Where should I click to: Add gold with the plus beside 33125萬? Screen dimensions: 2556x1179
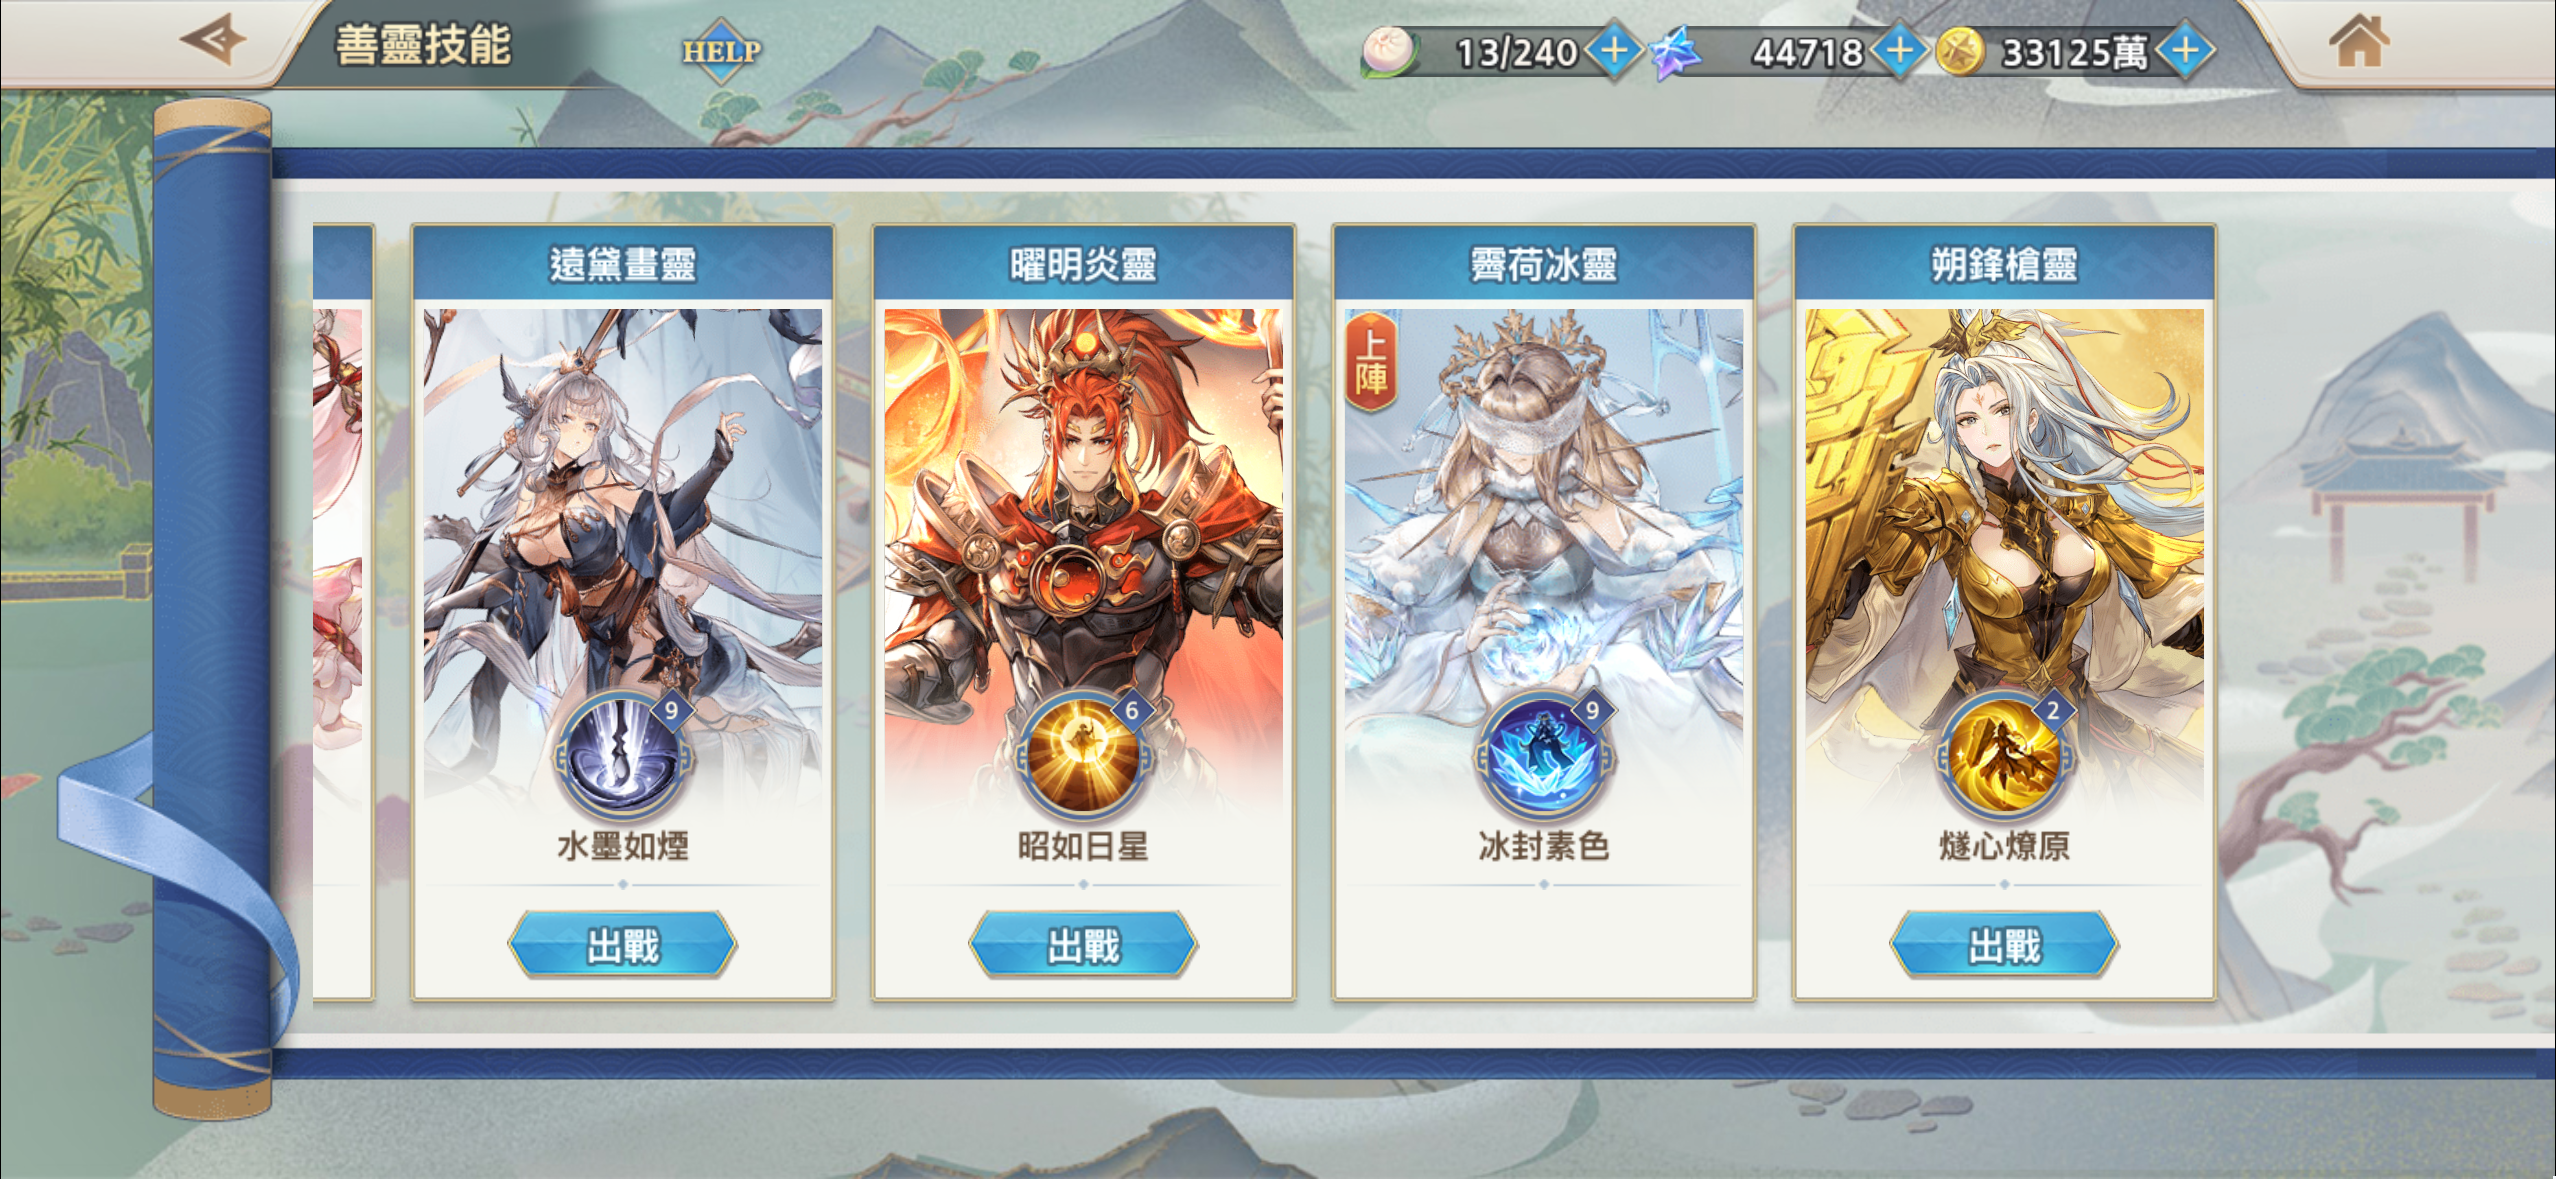[x=2185, y=50]
